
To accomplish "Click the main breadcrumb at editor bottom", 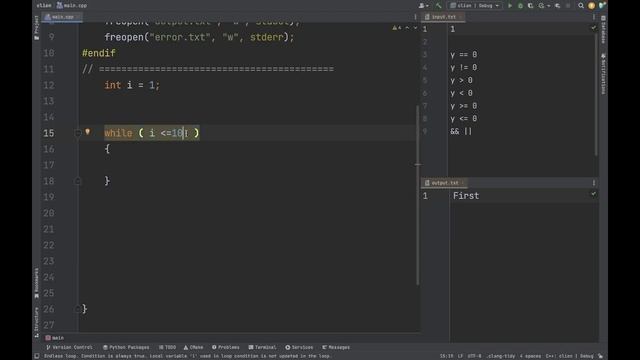I will click(x=55, y=338).
